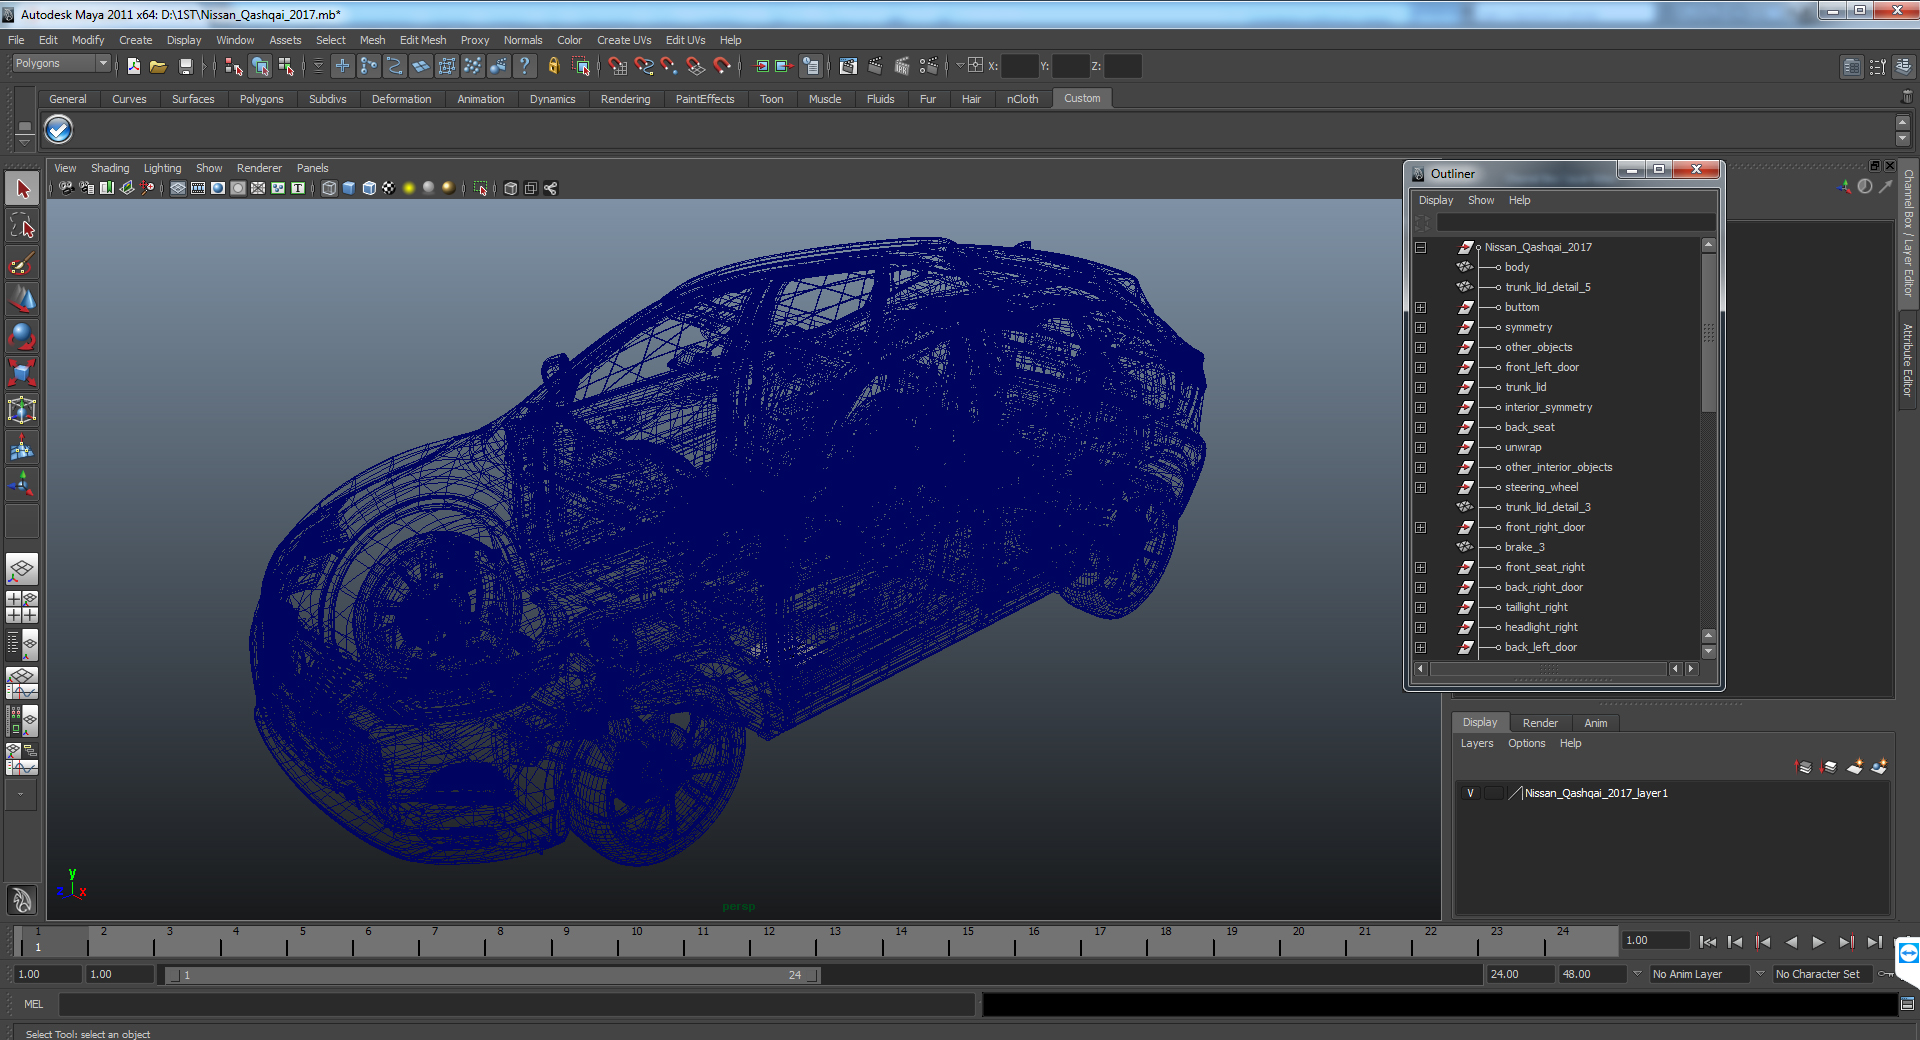Image resolution: width=1920 pixels, height=1040 pixels.
Task: Expand the back_seat node in Outliner
Action: pyautogui.click(x=1420, y=427)
